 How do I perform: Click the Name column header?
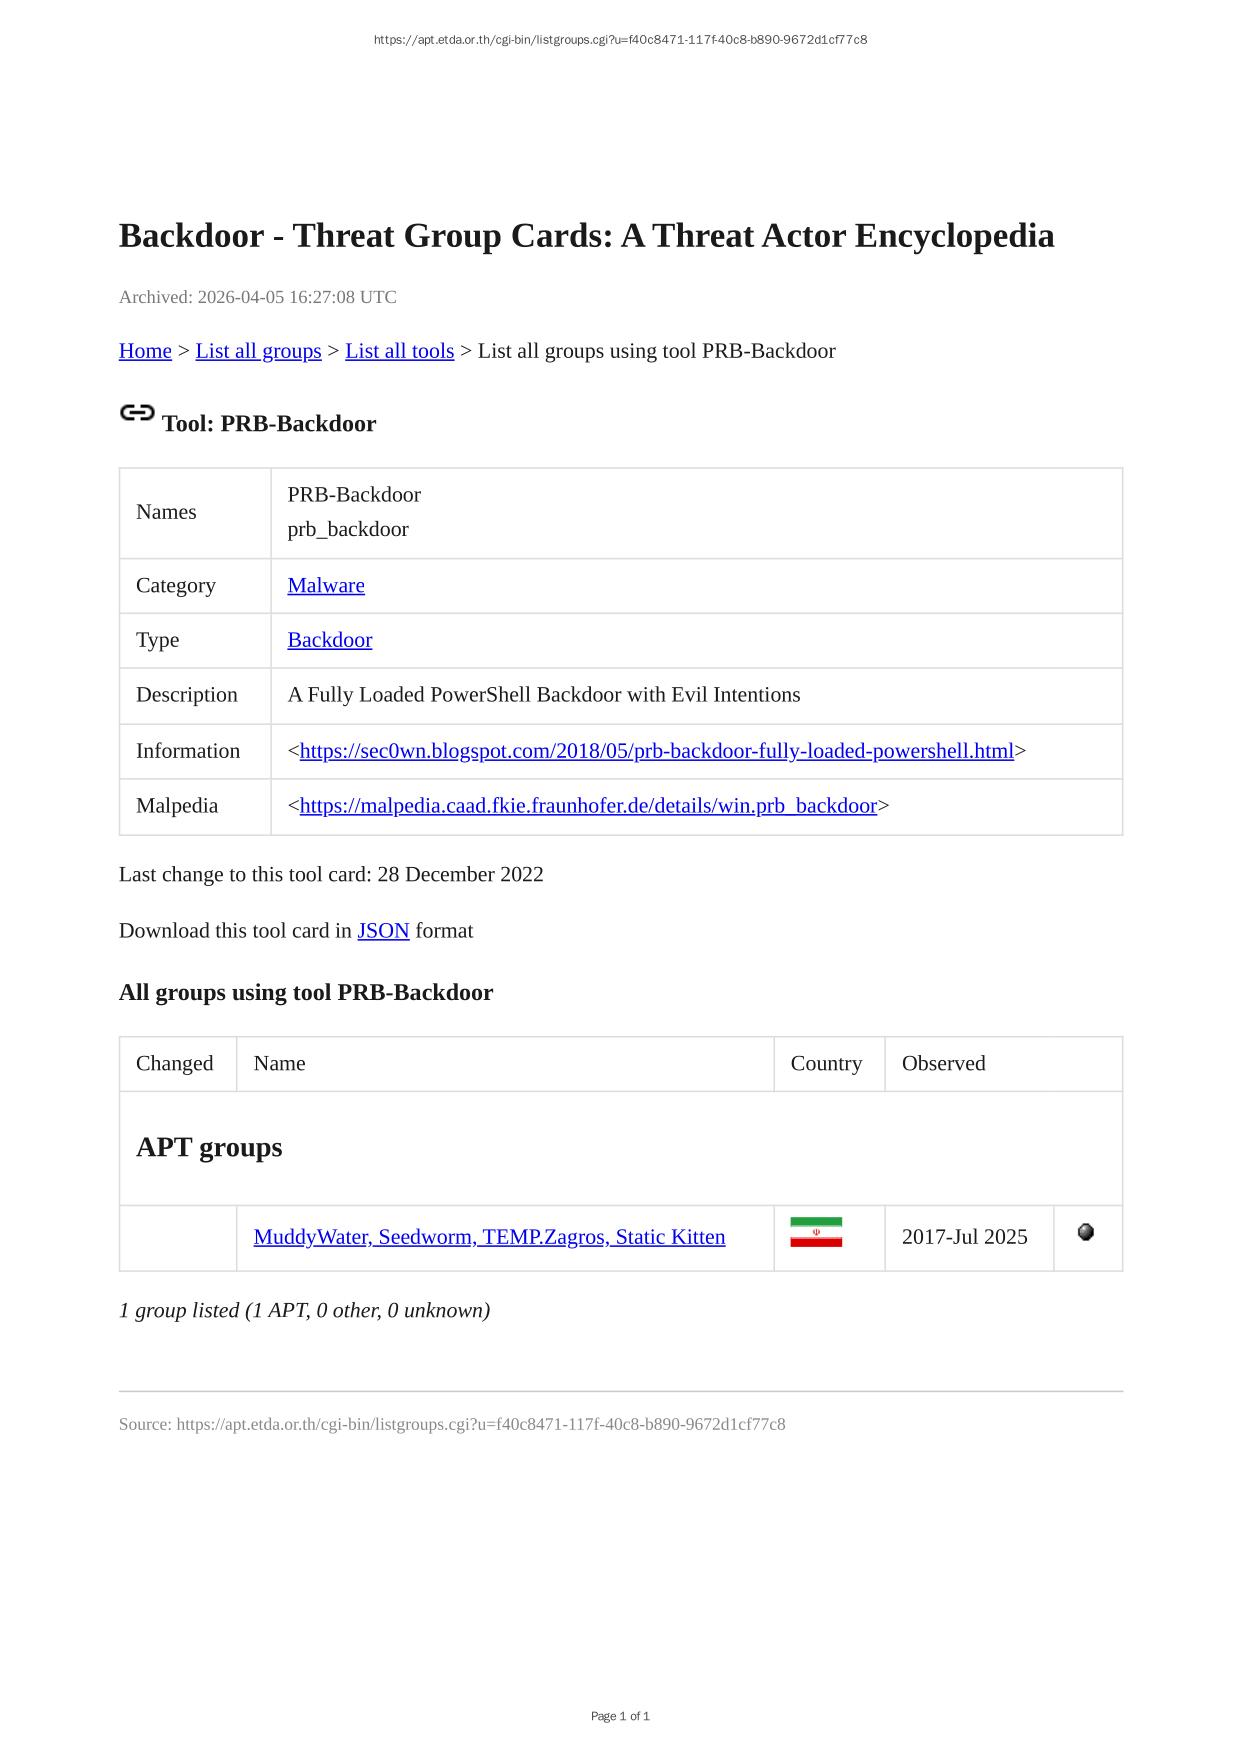pos(280,1063)
